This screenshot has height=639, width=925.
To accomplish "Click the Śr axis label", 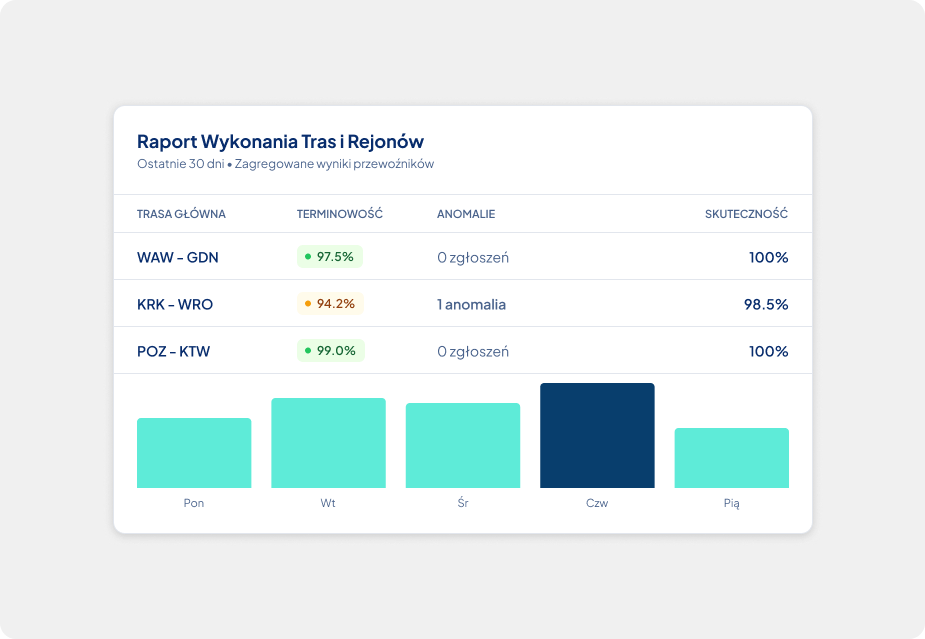I will (x=463, y=503).
